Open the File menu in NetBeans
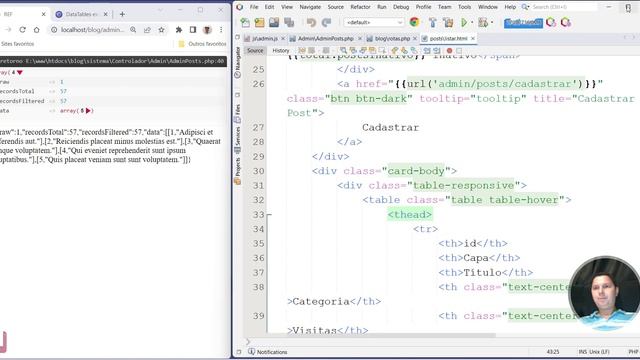 254,7
